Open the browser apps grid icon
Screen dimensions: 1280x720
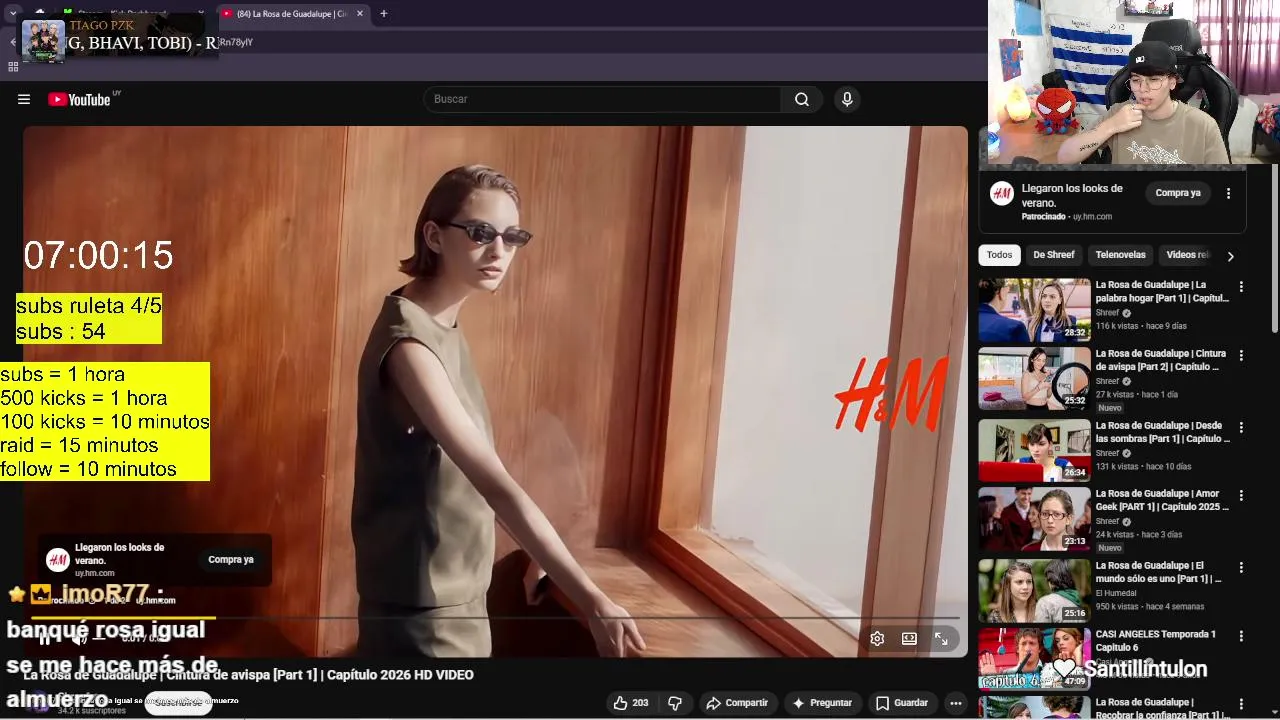tap(13, 67)
